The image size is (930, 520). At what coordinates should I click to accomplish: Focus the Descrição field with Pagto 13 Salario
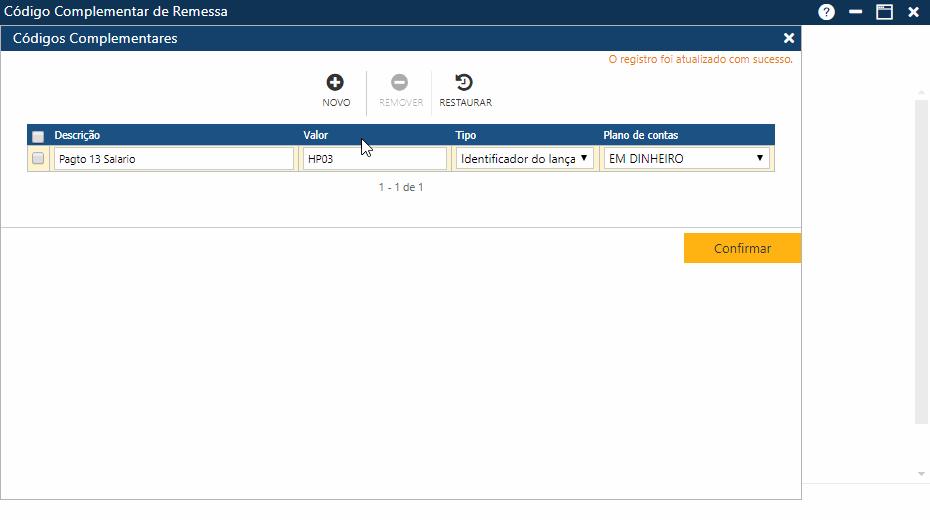pyautogui.click(x=174, y=158)
